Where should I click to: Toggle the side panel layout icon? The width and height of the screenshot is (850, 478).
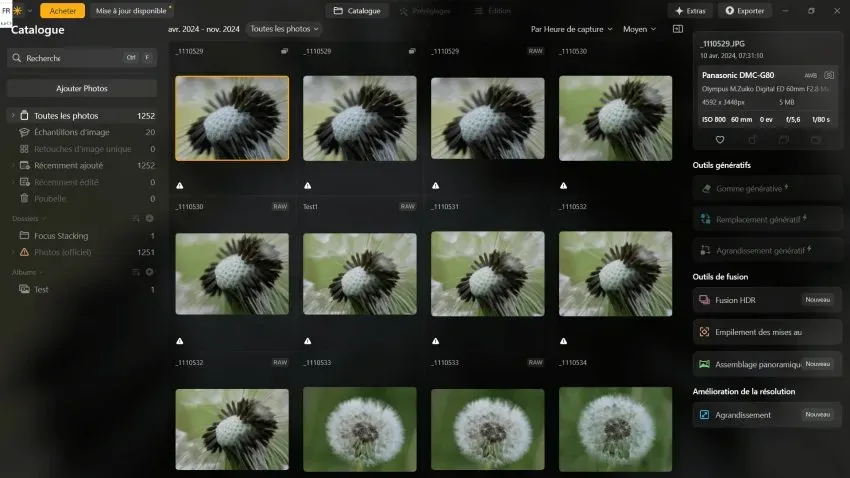678,29
